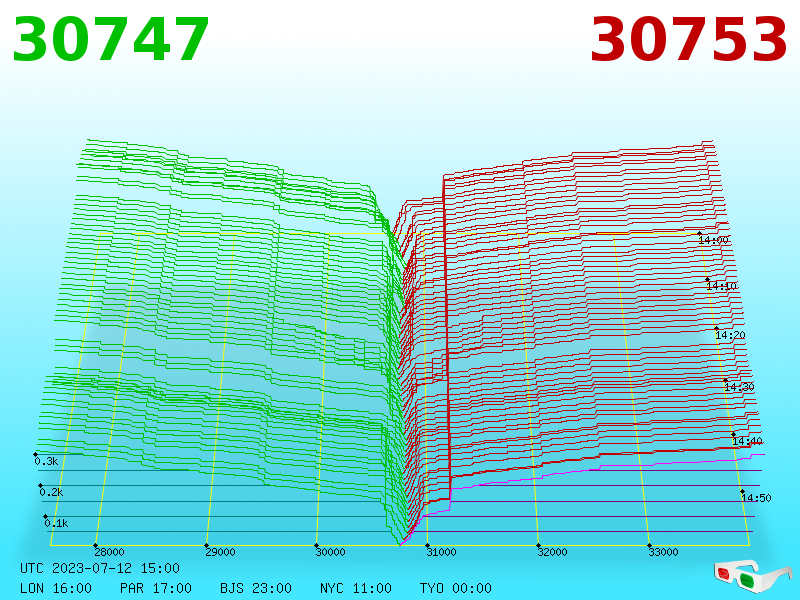Select the 29000 price axis label
Image resolution: width=800 pixels, height=600 pixels.
pyautogui.click(x=220, y=552)
